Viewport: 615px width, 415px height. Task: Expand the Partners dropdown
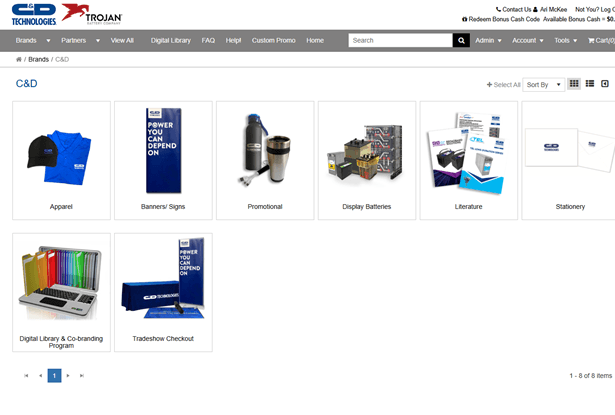click(x=80, y=40)
